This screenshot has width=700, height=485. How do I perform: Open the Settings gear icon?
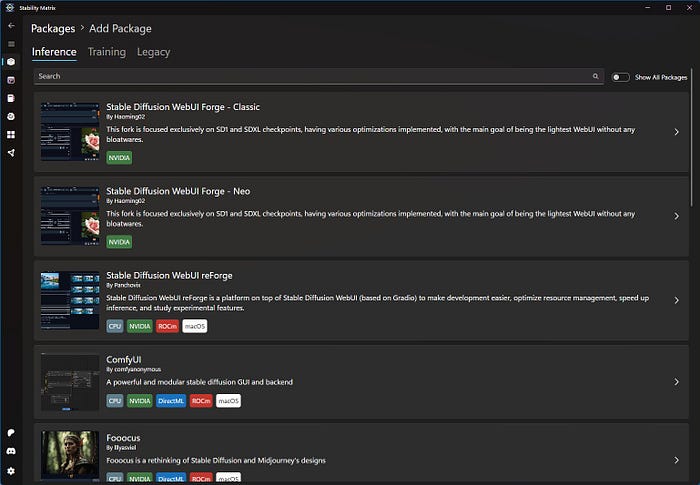pos(11,471)
